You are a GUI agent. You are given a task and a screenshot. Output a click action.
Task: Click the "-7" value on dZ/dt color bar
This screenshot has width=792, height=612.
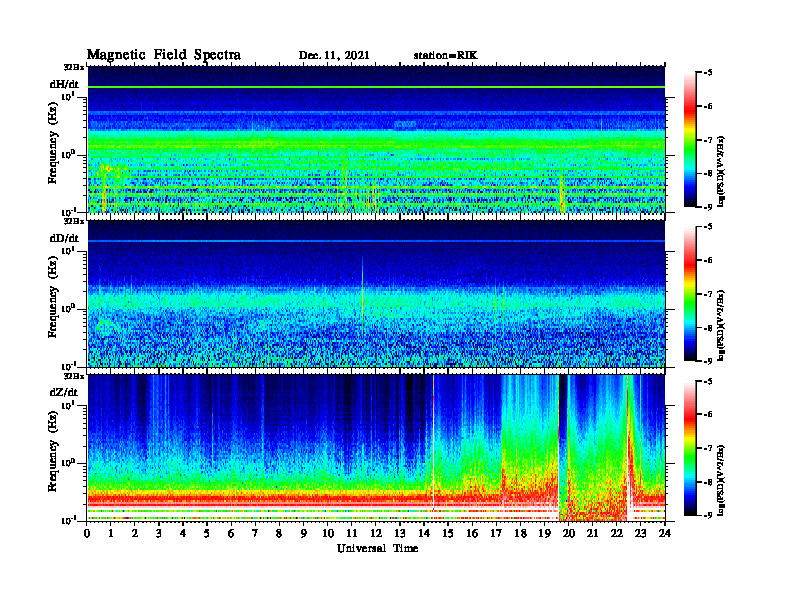[x=708, y=448]
